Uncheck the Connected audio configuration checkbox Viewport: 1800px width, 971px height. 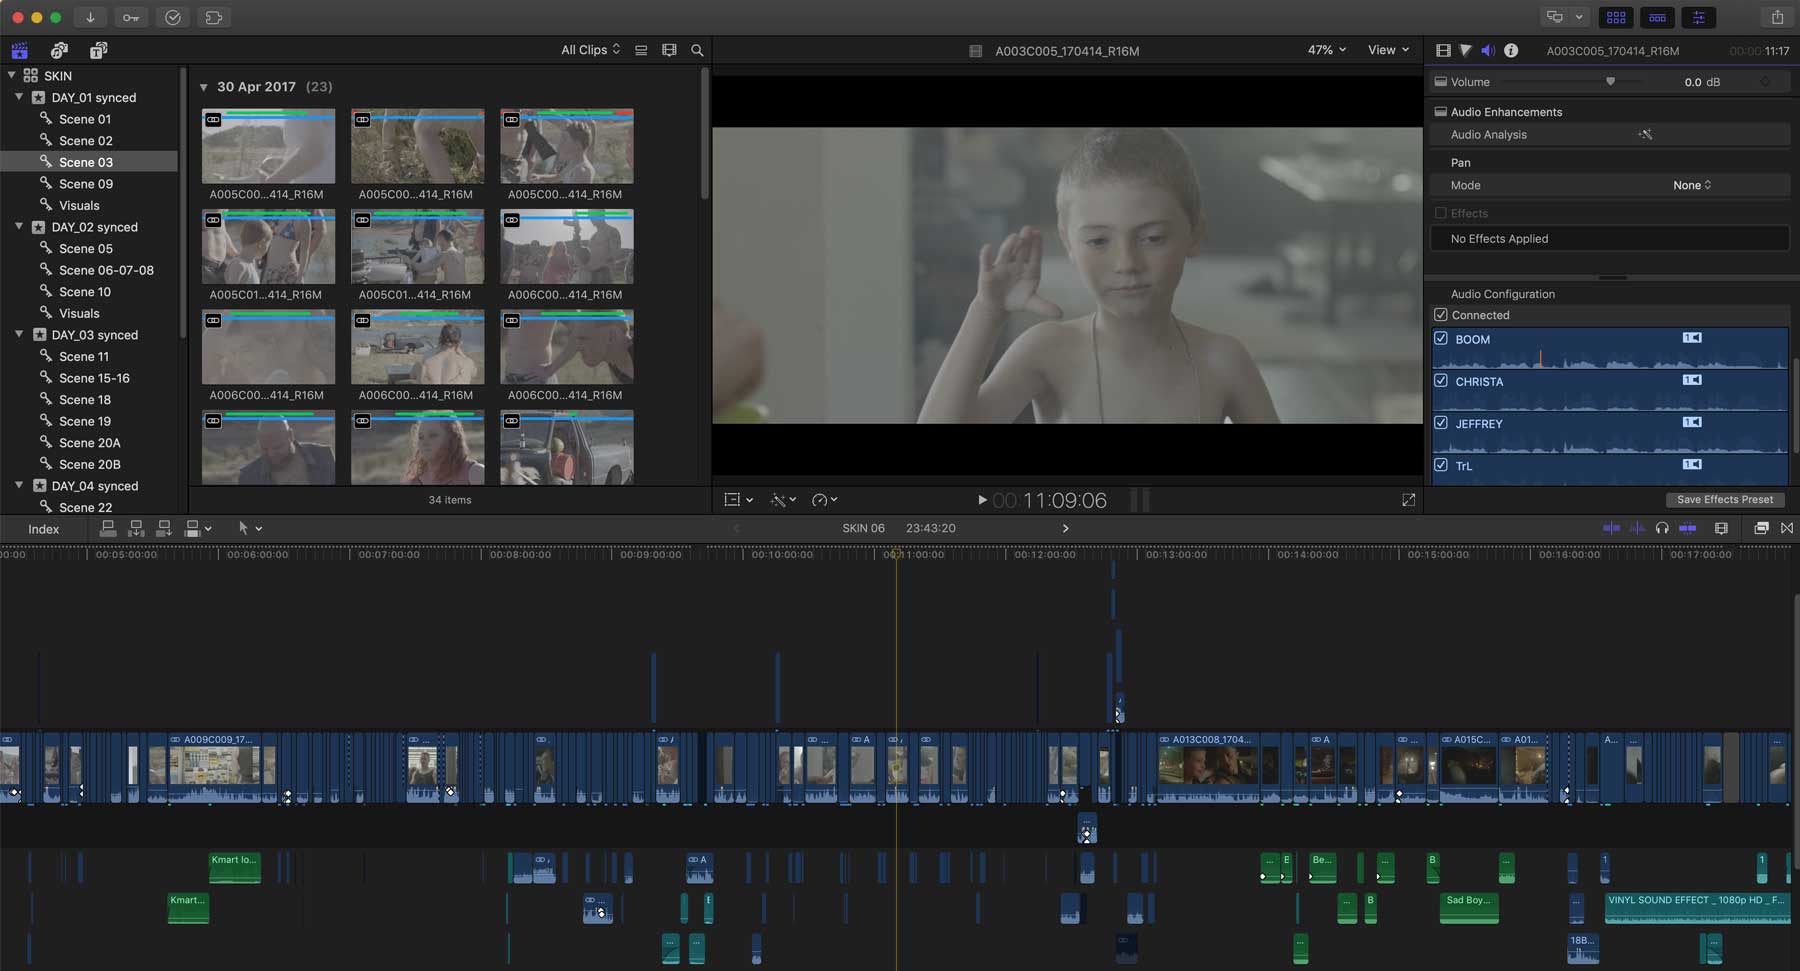click(1441, 315)
